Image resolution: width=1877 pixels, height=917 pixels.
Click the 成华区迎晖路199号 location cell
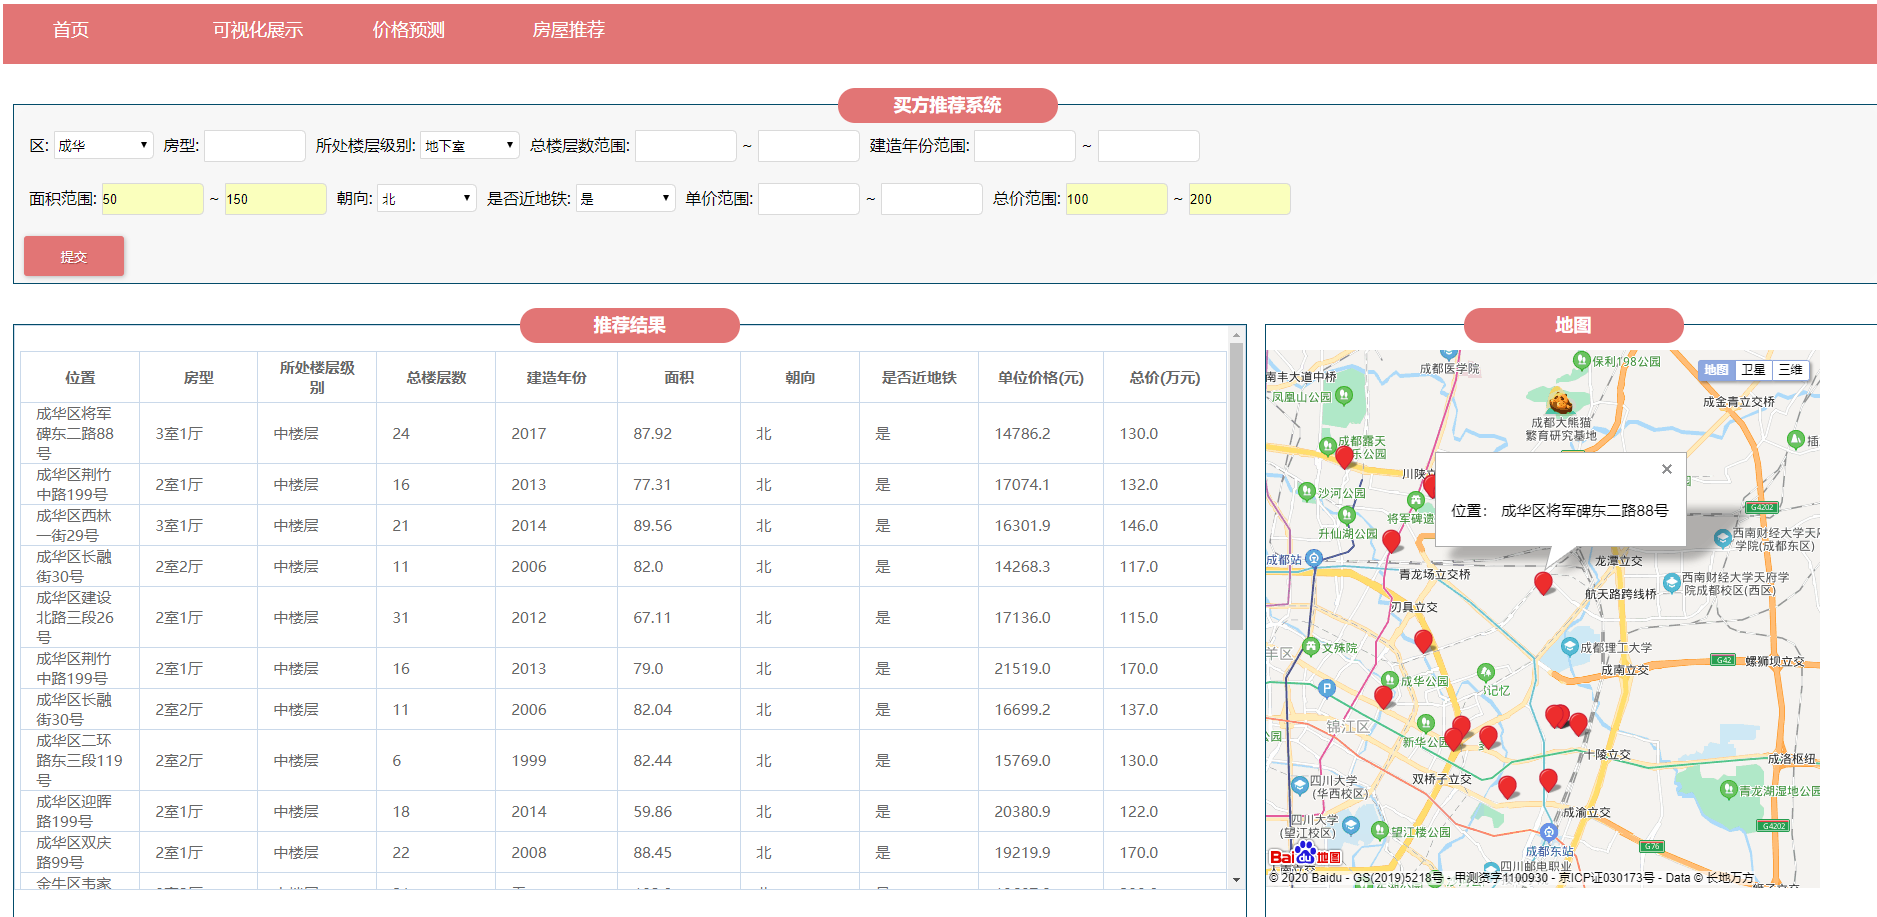point(80,811)
